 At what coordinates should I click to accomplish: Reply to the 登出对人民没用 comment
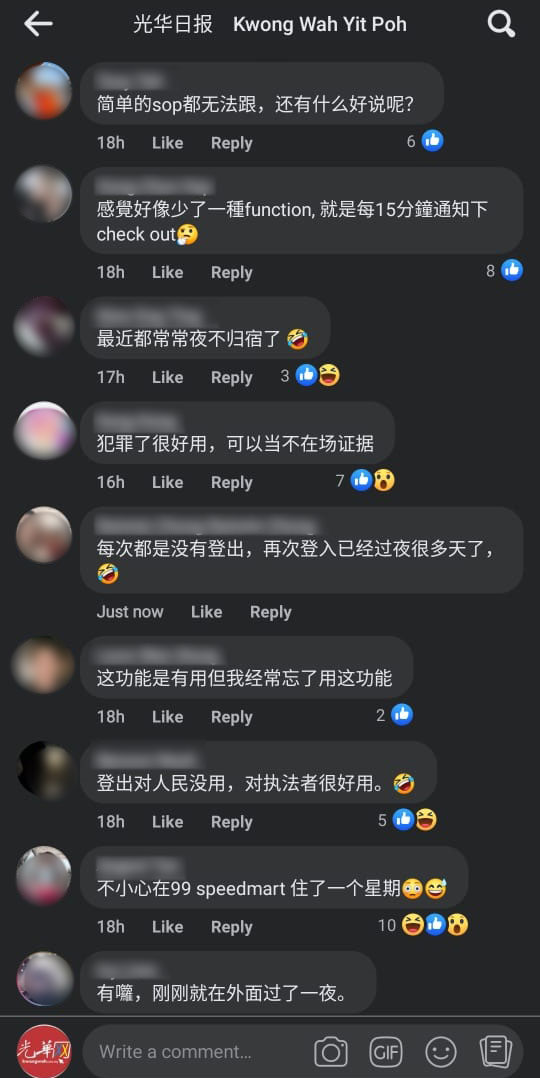click(x=231, y=822)
